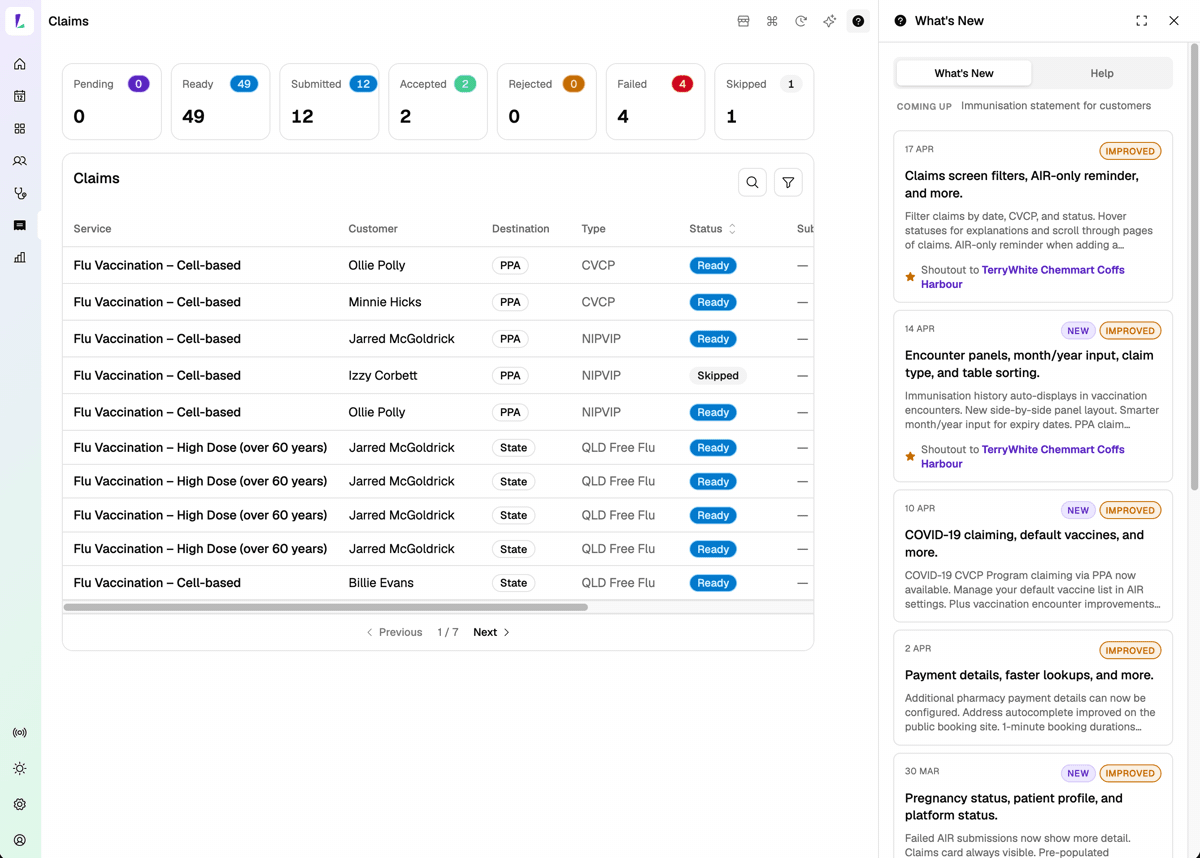Sort table by Status column arrows

(x=732, y=229)
